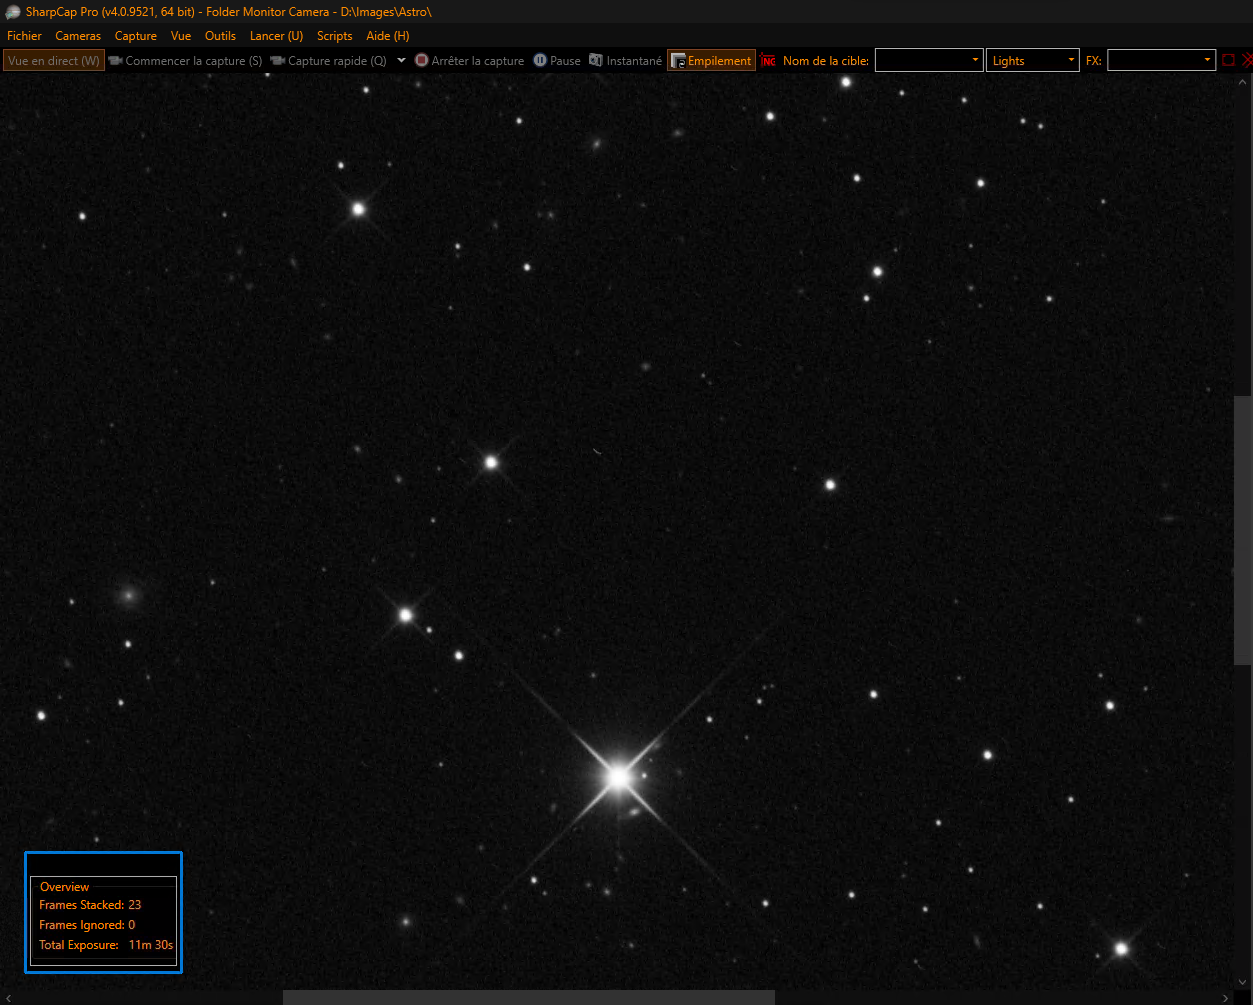The image size is (1253, 1005).
Task: Expand the Capture rapide options arrow
Action: pyautogui.click(x=401, y=61)
